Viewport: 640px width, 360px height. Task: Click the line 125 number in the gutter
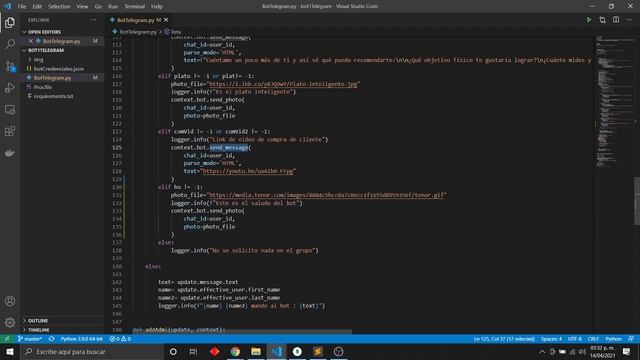pyautogui.click(x=117, y=147)
